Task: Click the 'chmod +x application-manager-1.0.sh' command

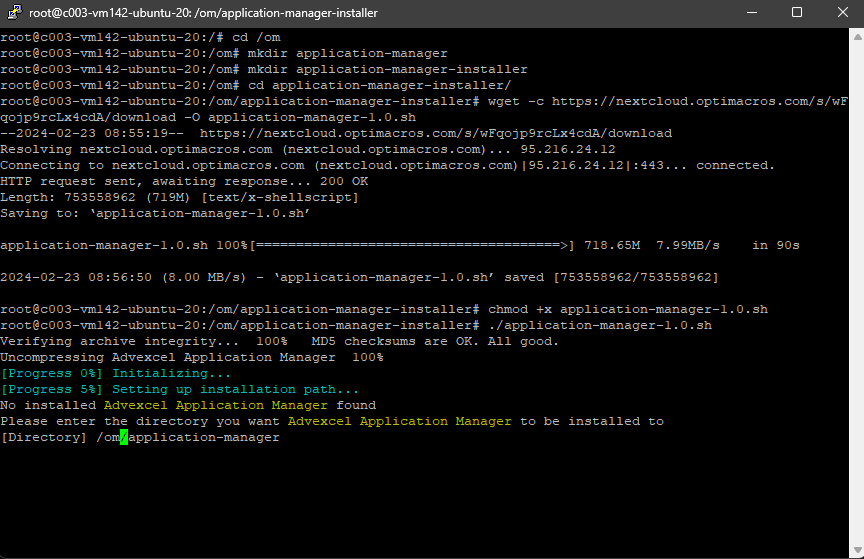Action: pos(628,309)
